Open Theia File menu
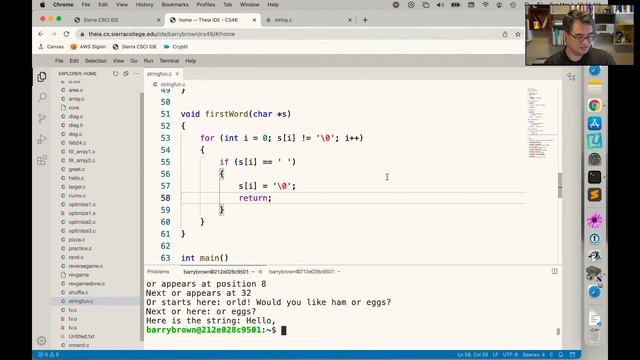The image size is (640, 360). (x=59, y=61)
